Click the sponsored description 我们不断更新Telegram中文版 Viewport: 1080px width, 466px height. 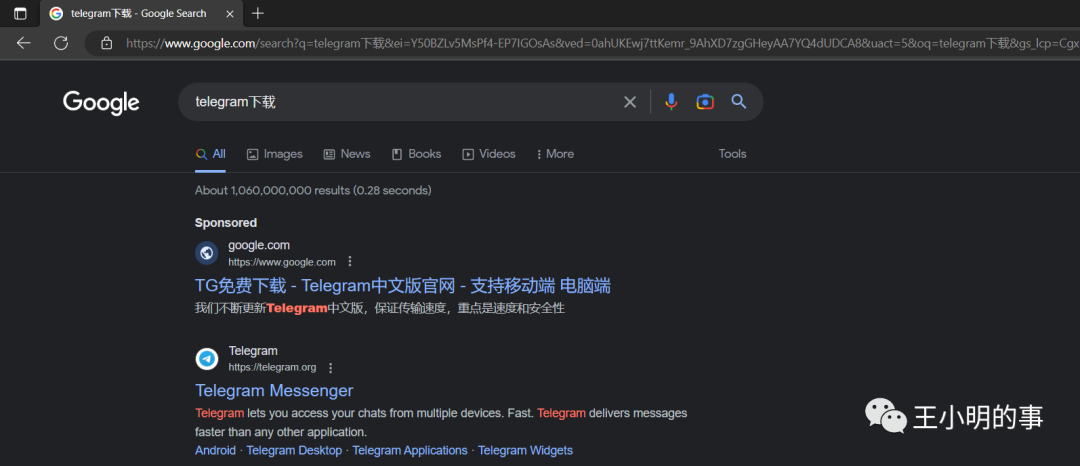[380, 308]
